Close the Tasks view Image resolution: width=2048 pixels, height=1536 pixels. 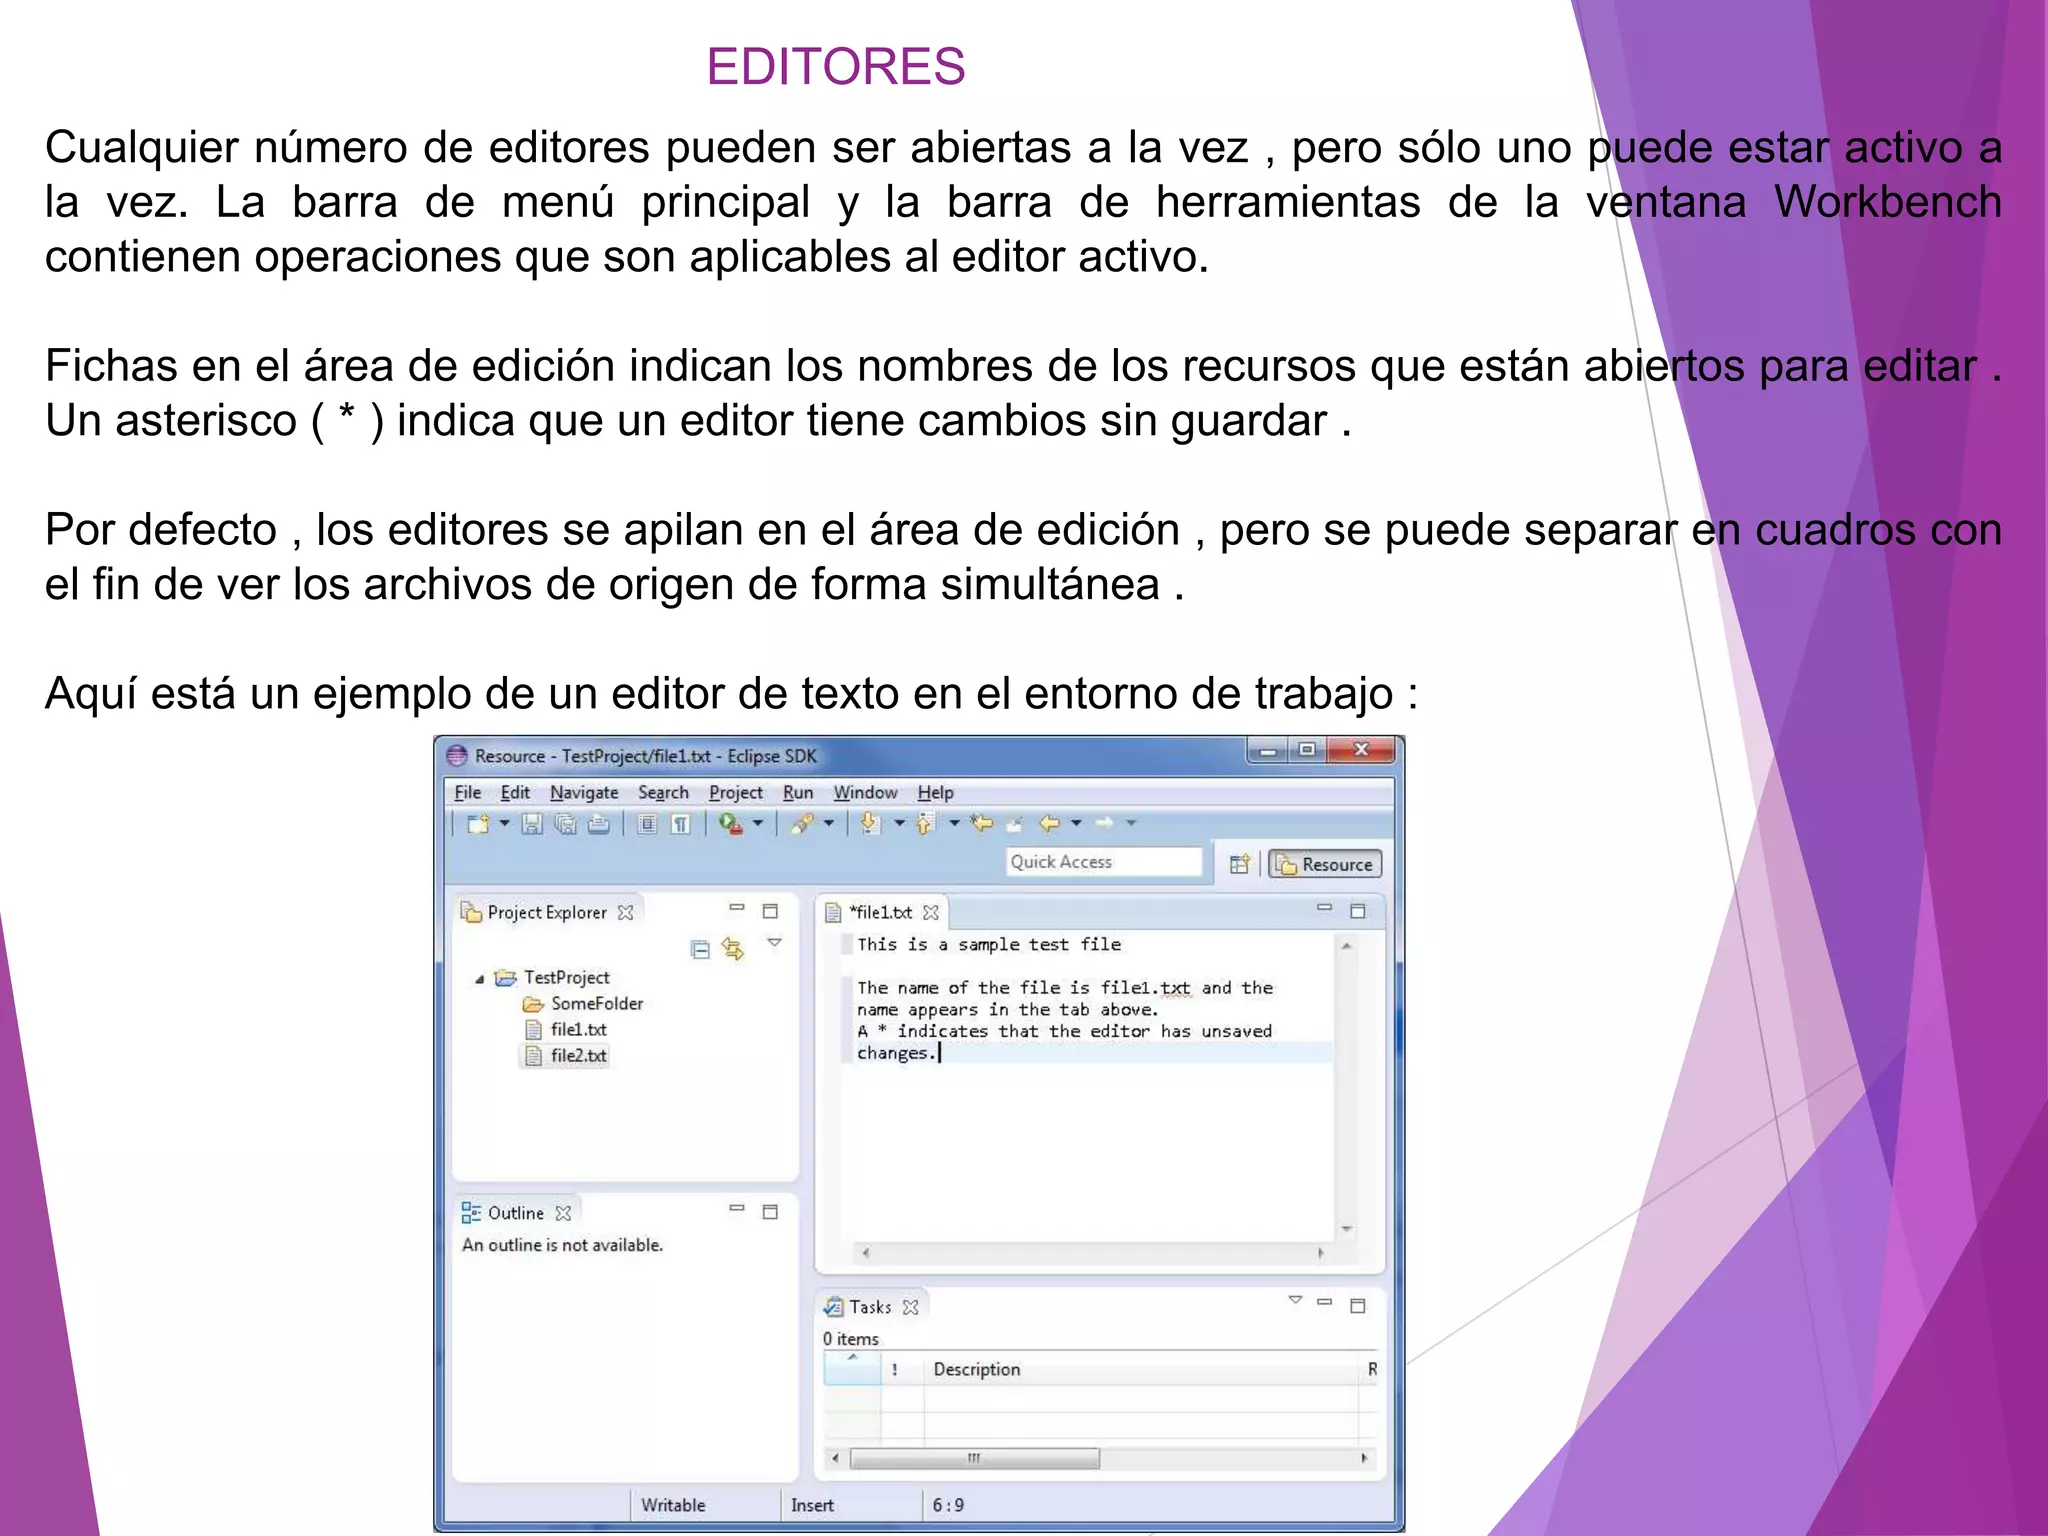click(910, 1307)
